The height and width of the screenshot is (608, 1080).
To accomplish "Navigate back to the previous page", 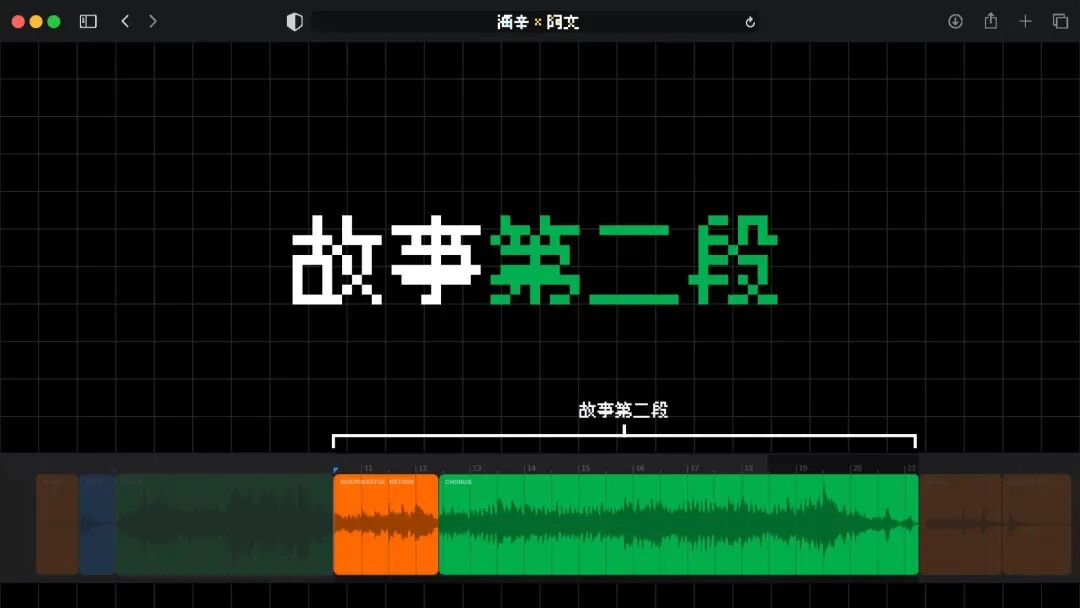I will pos(123,20).
